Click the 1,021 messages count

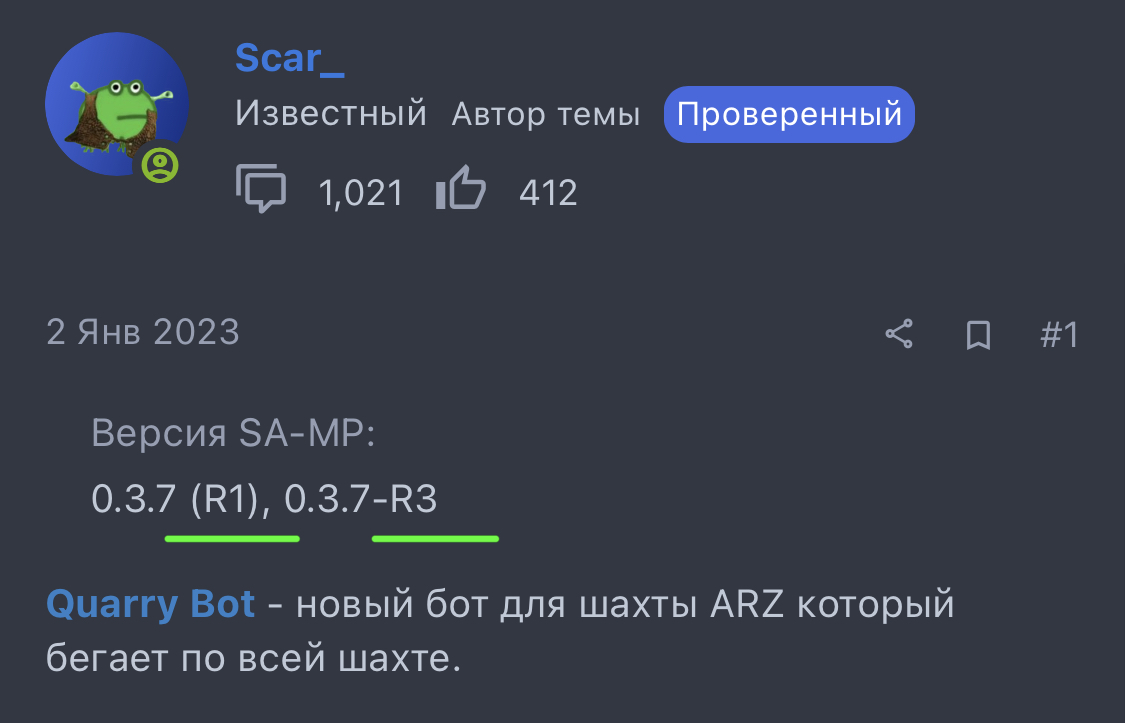click(361, 192)
